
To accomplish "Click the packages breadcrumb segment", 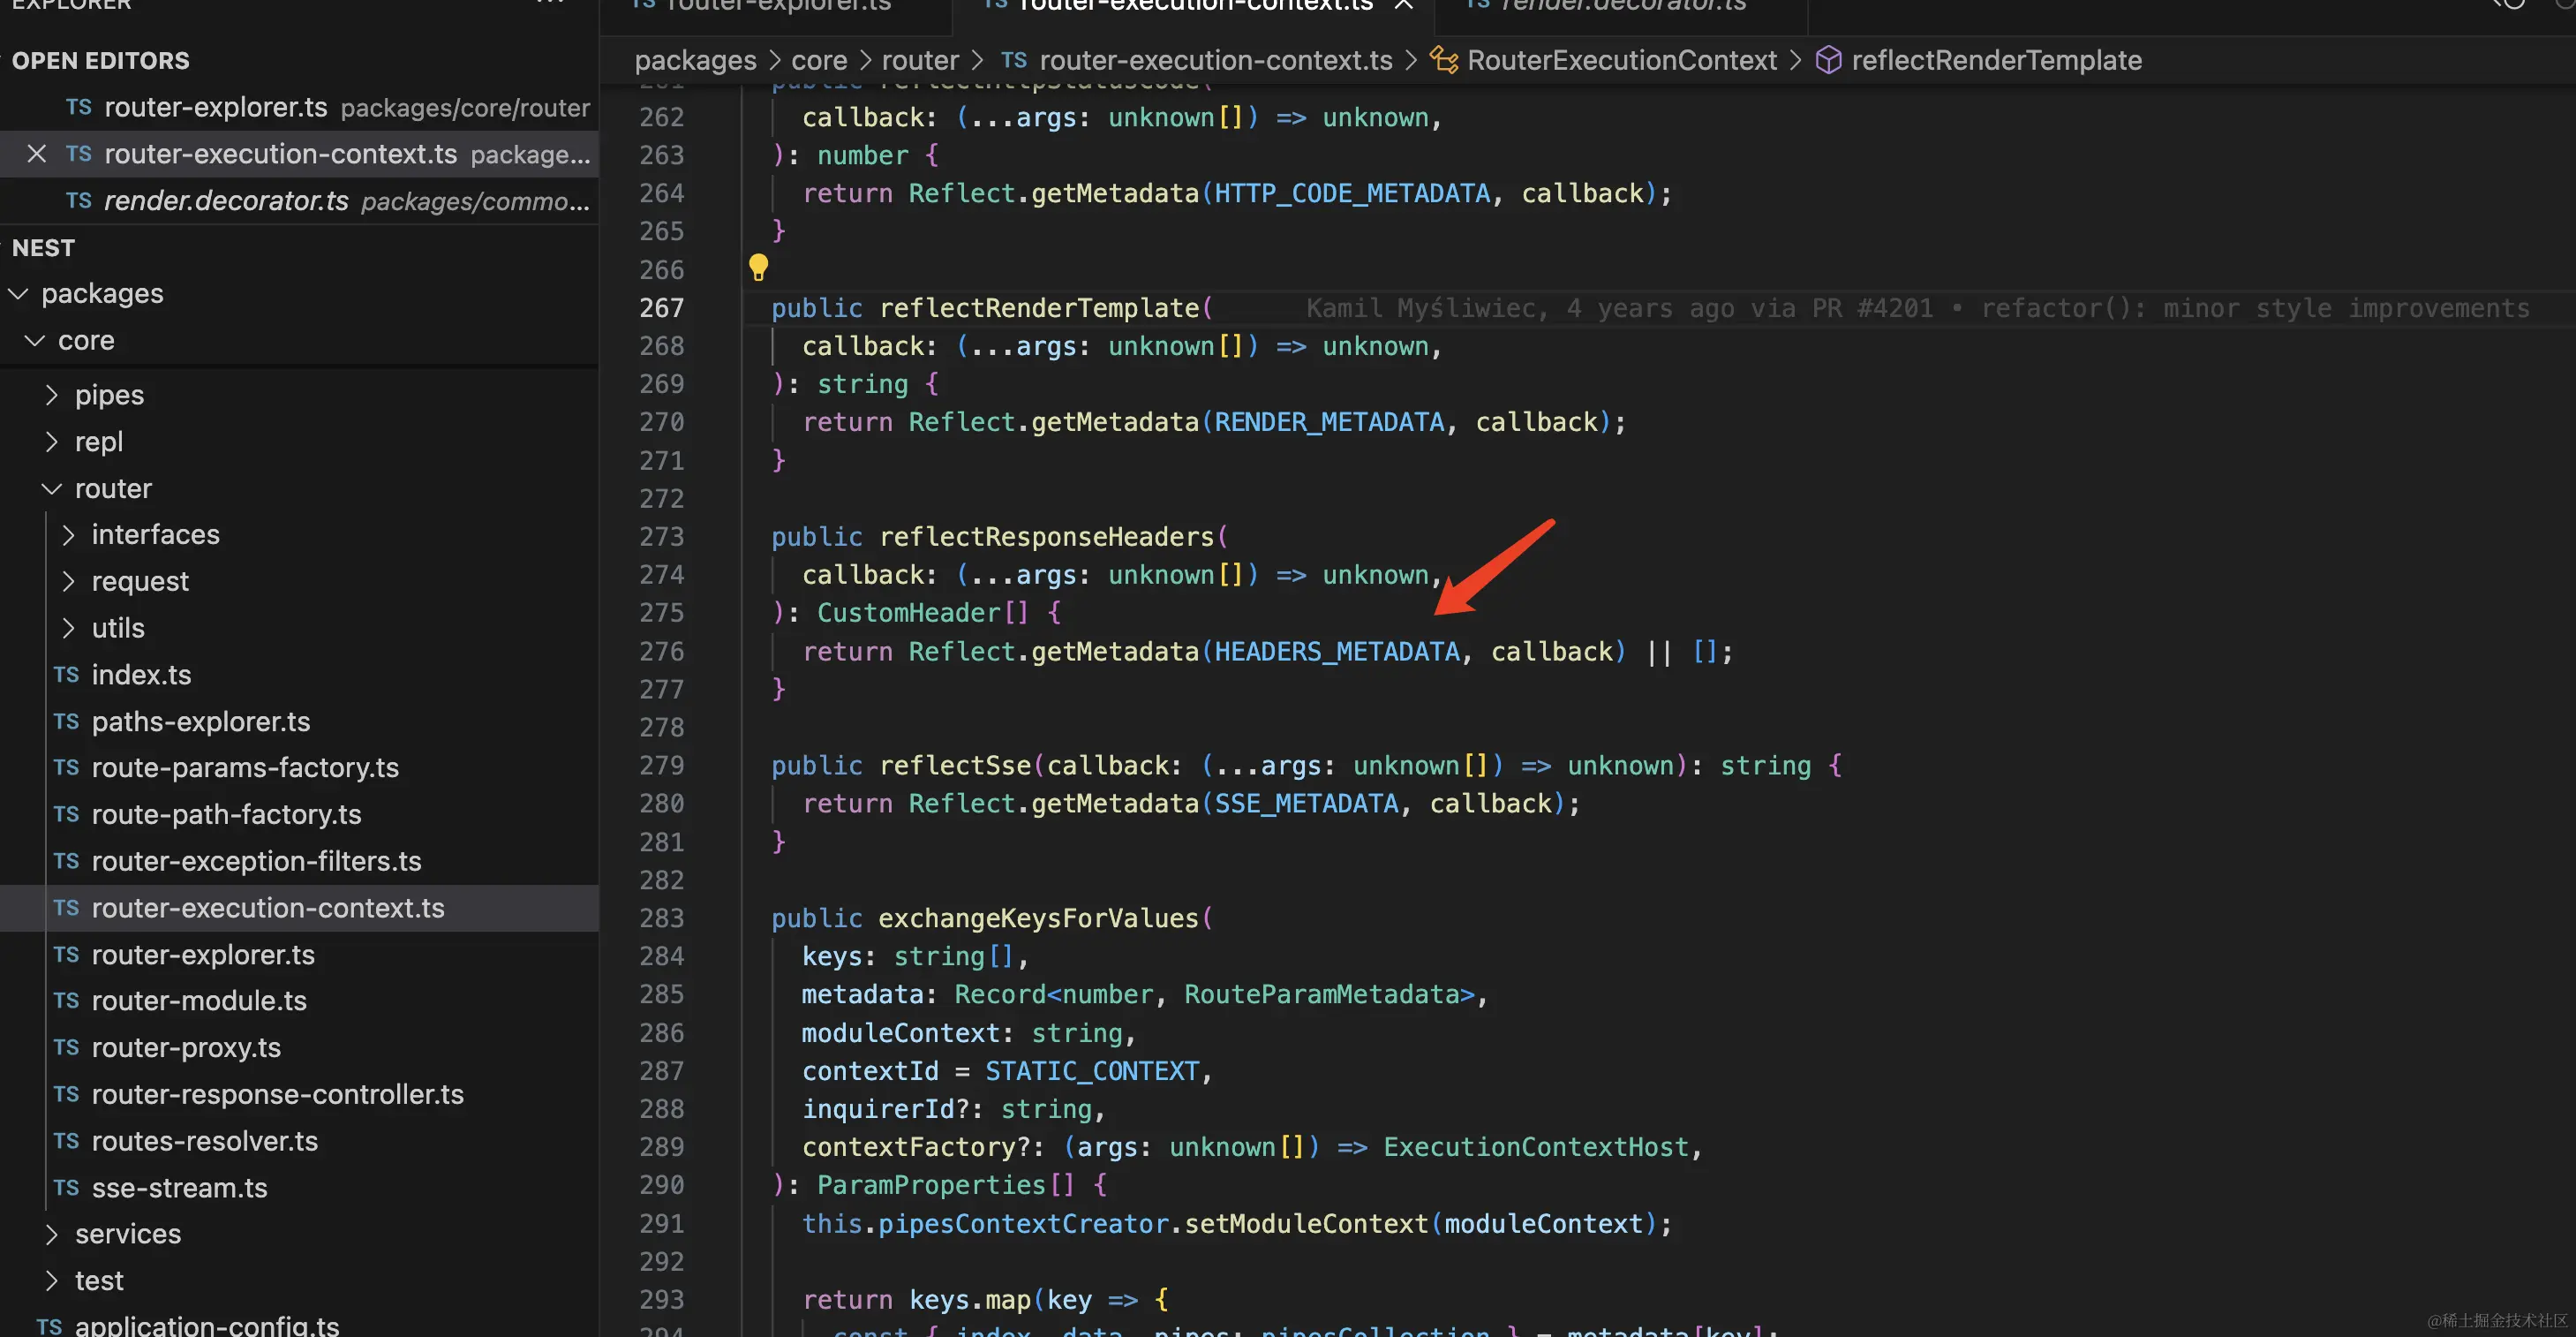I will coord(695,60).
